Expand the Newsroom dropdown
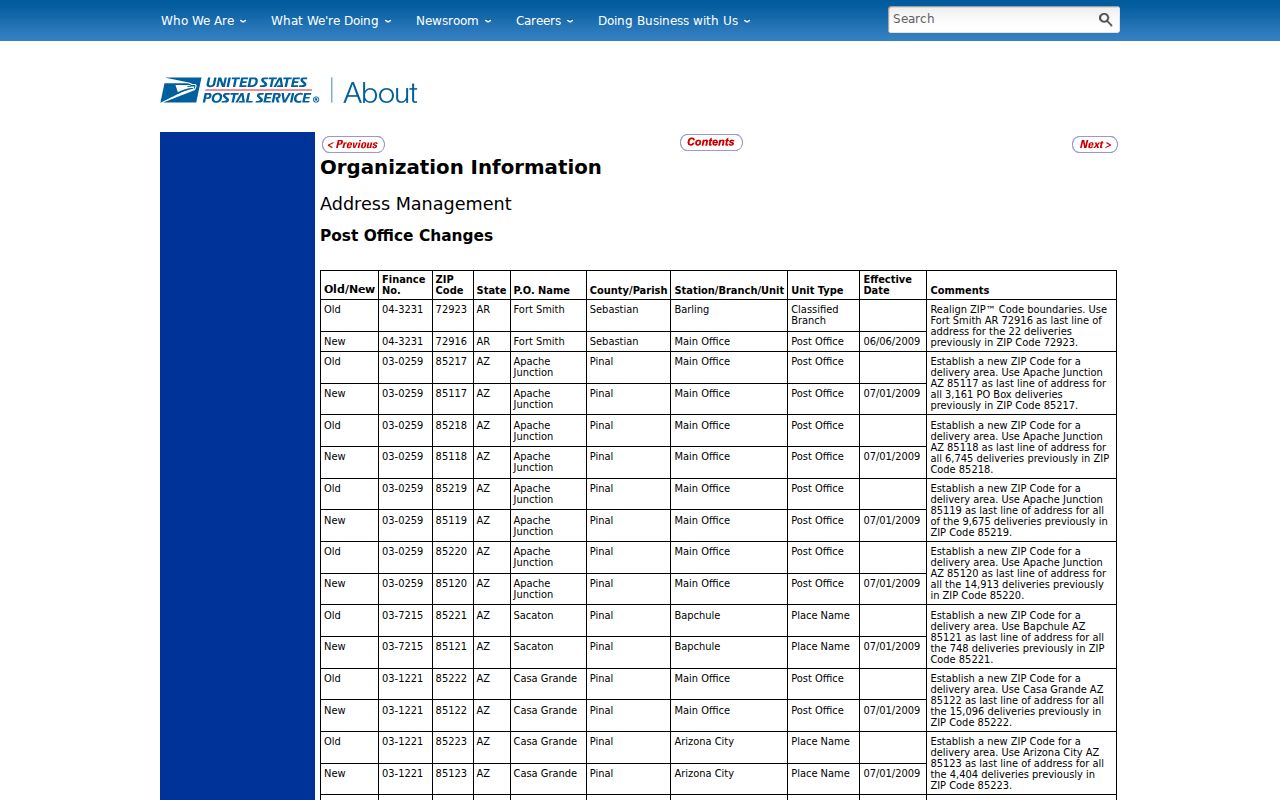The width and height of the screenshot is (1280, 800). point(454,20)
